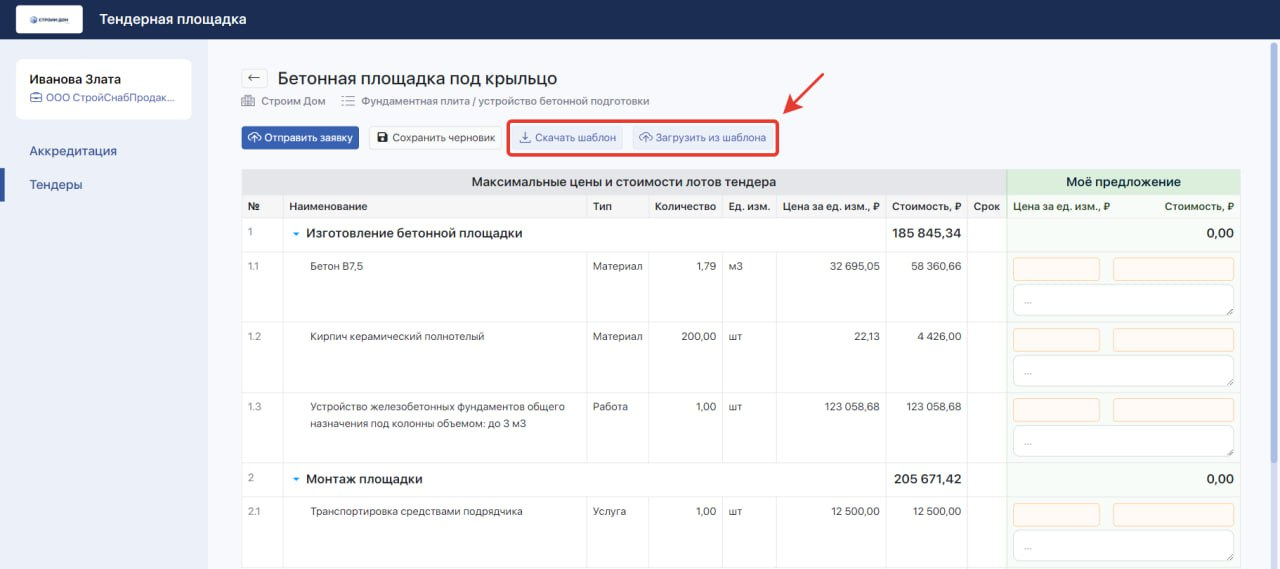The width and height of the screenshot is (1280, 569).
Task: Click cost field for Устройство железобетонных фундаментов
Action: [1173, 410]
